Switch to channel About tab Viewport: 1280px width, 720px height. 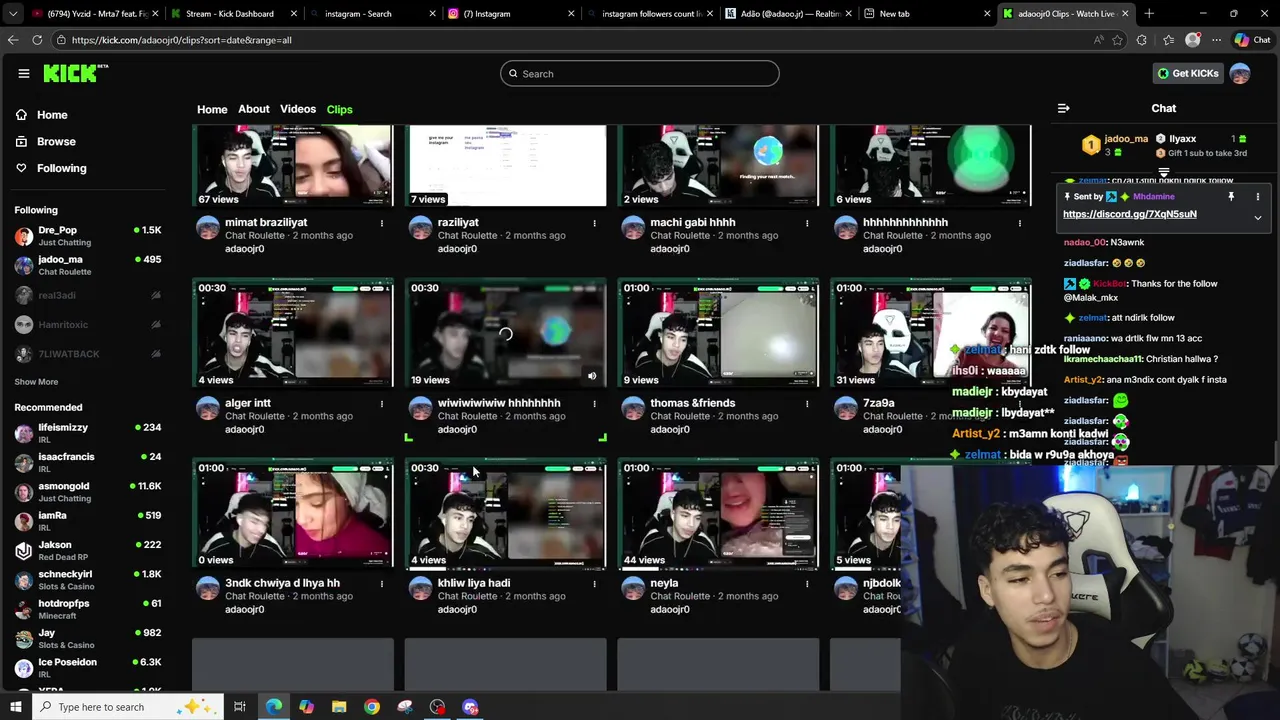click(254, 109)
